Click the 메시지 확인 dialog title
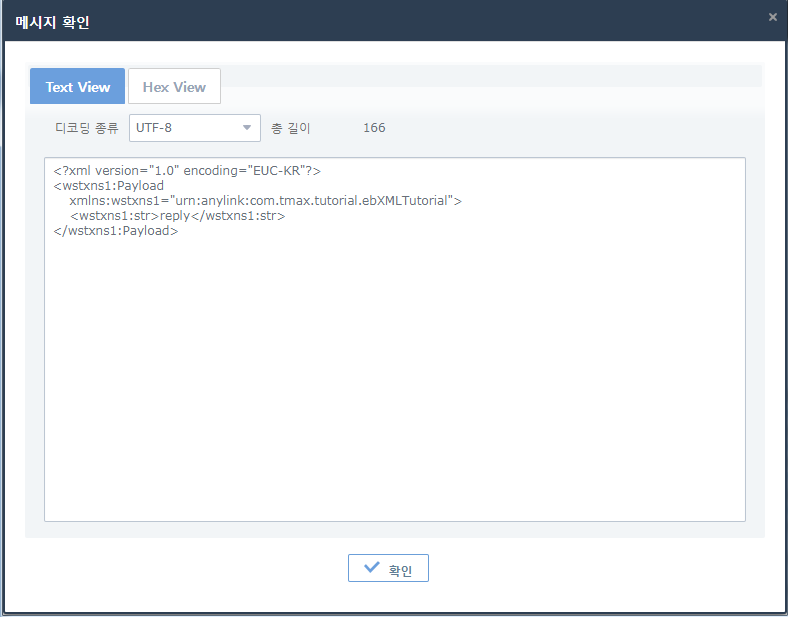 coord(52,21)
